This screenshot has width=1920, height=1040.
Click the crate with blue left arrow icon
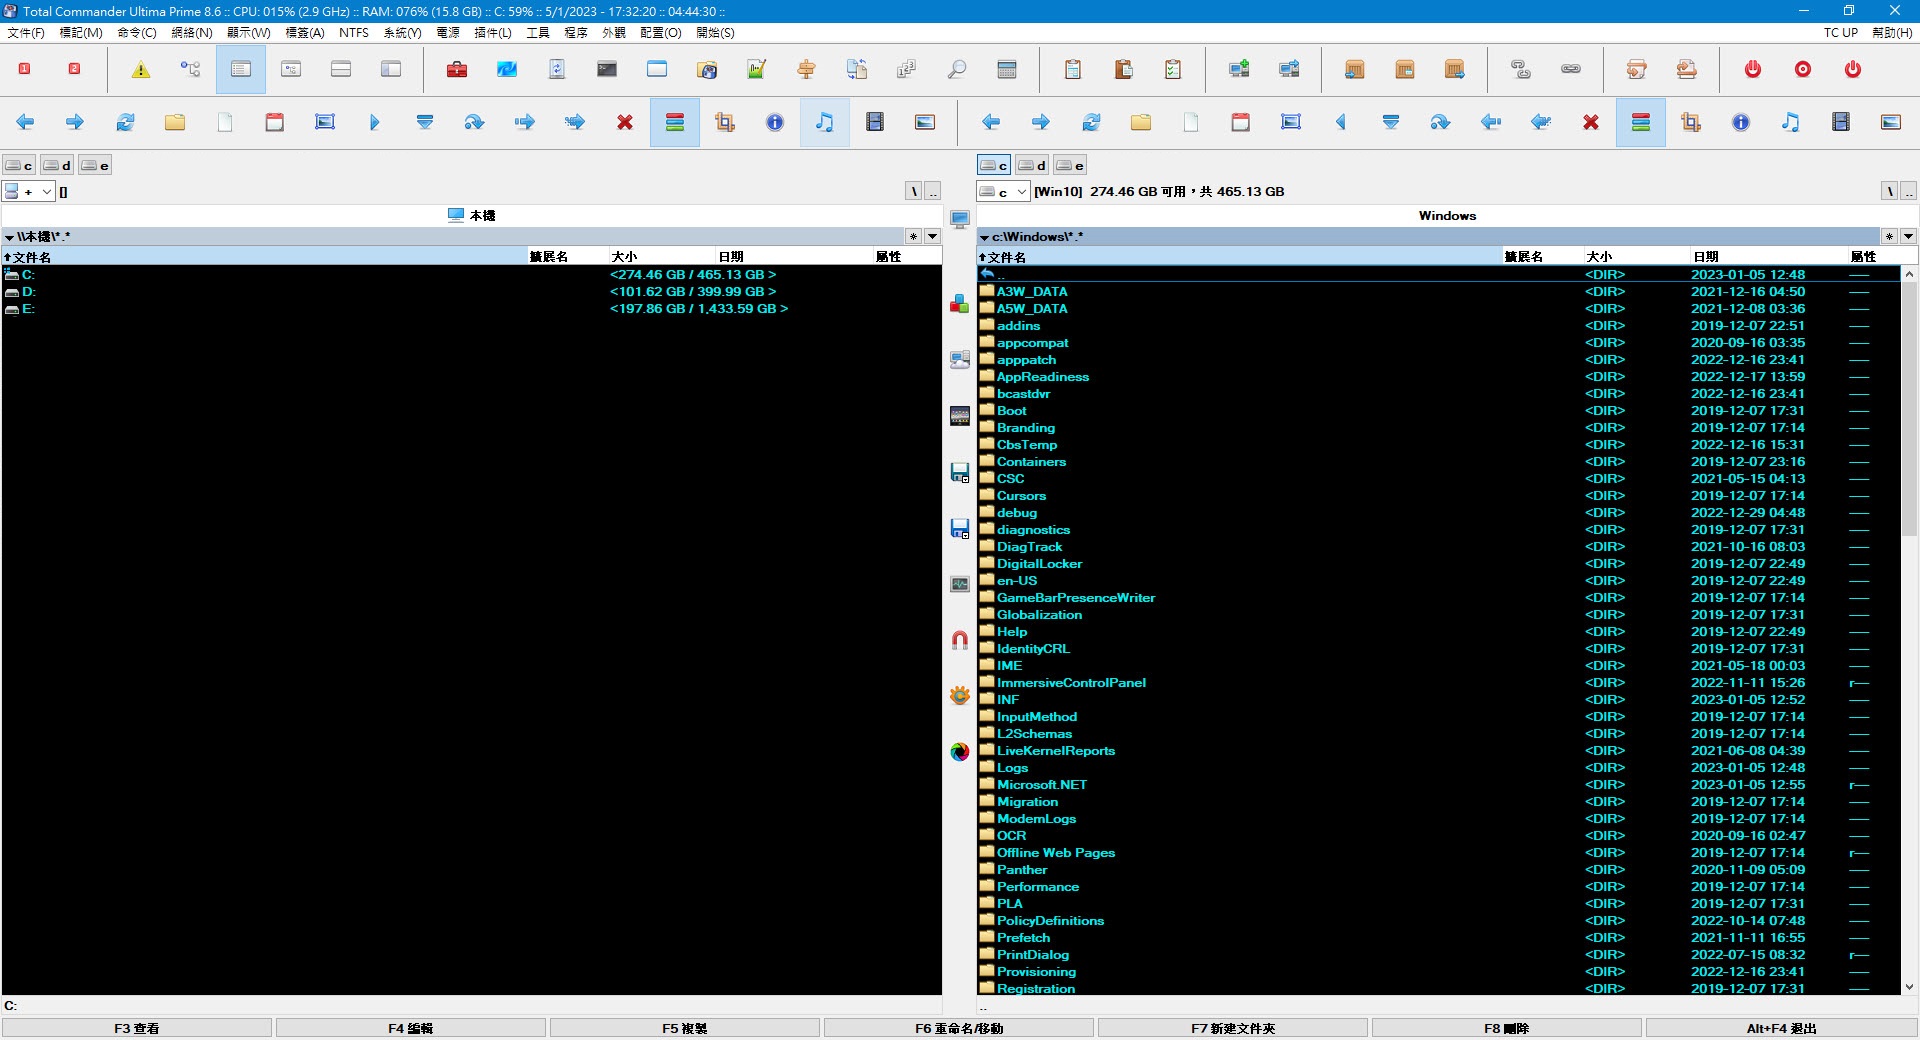point(1355,69)
